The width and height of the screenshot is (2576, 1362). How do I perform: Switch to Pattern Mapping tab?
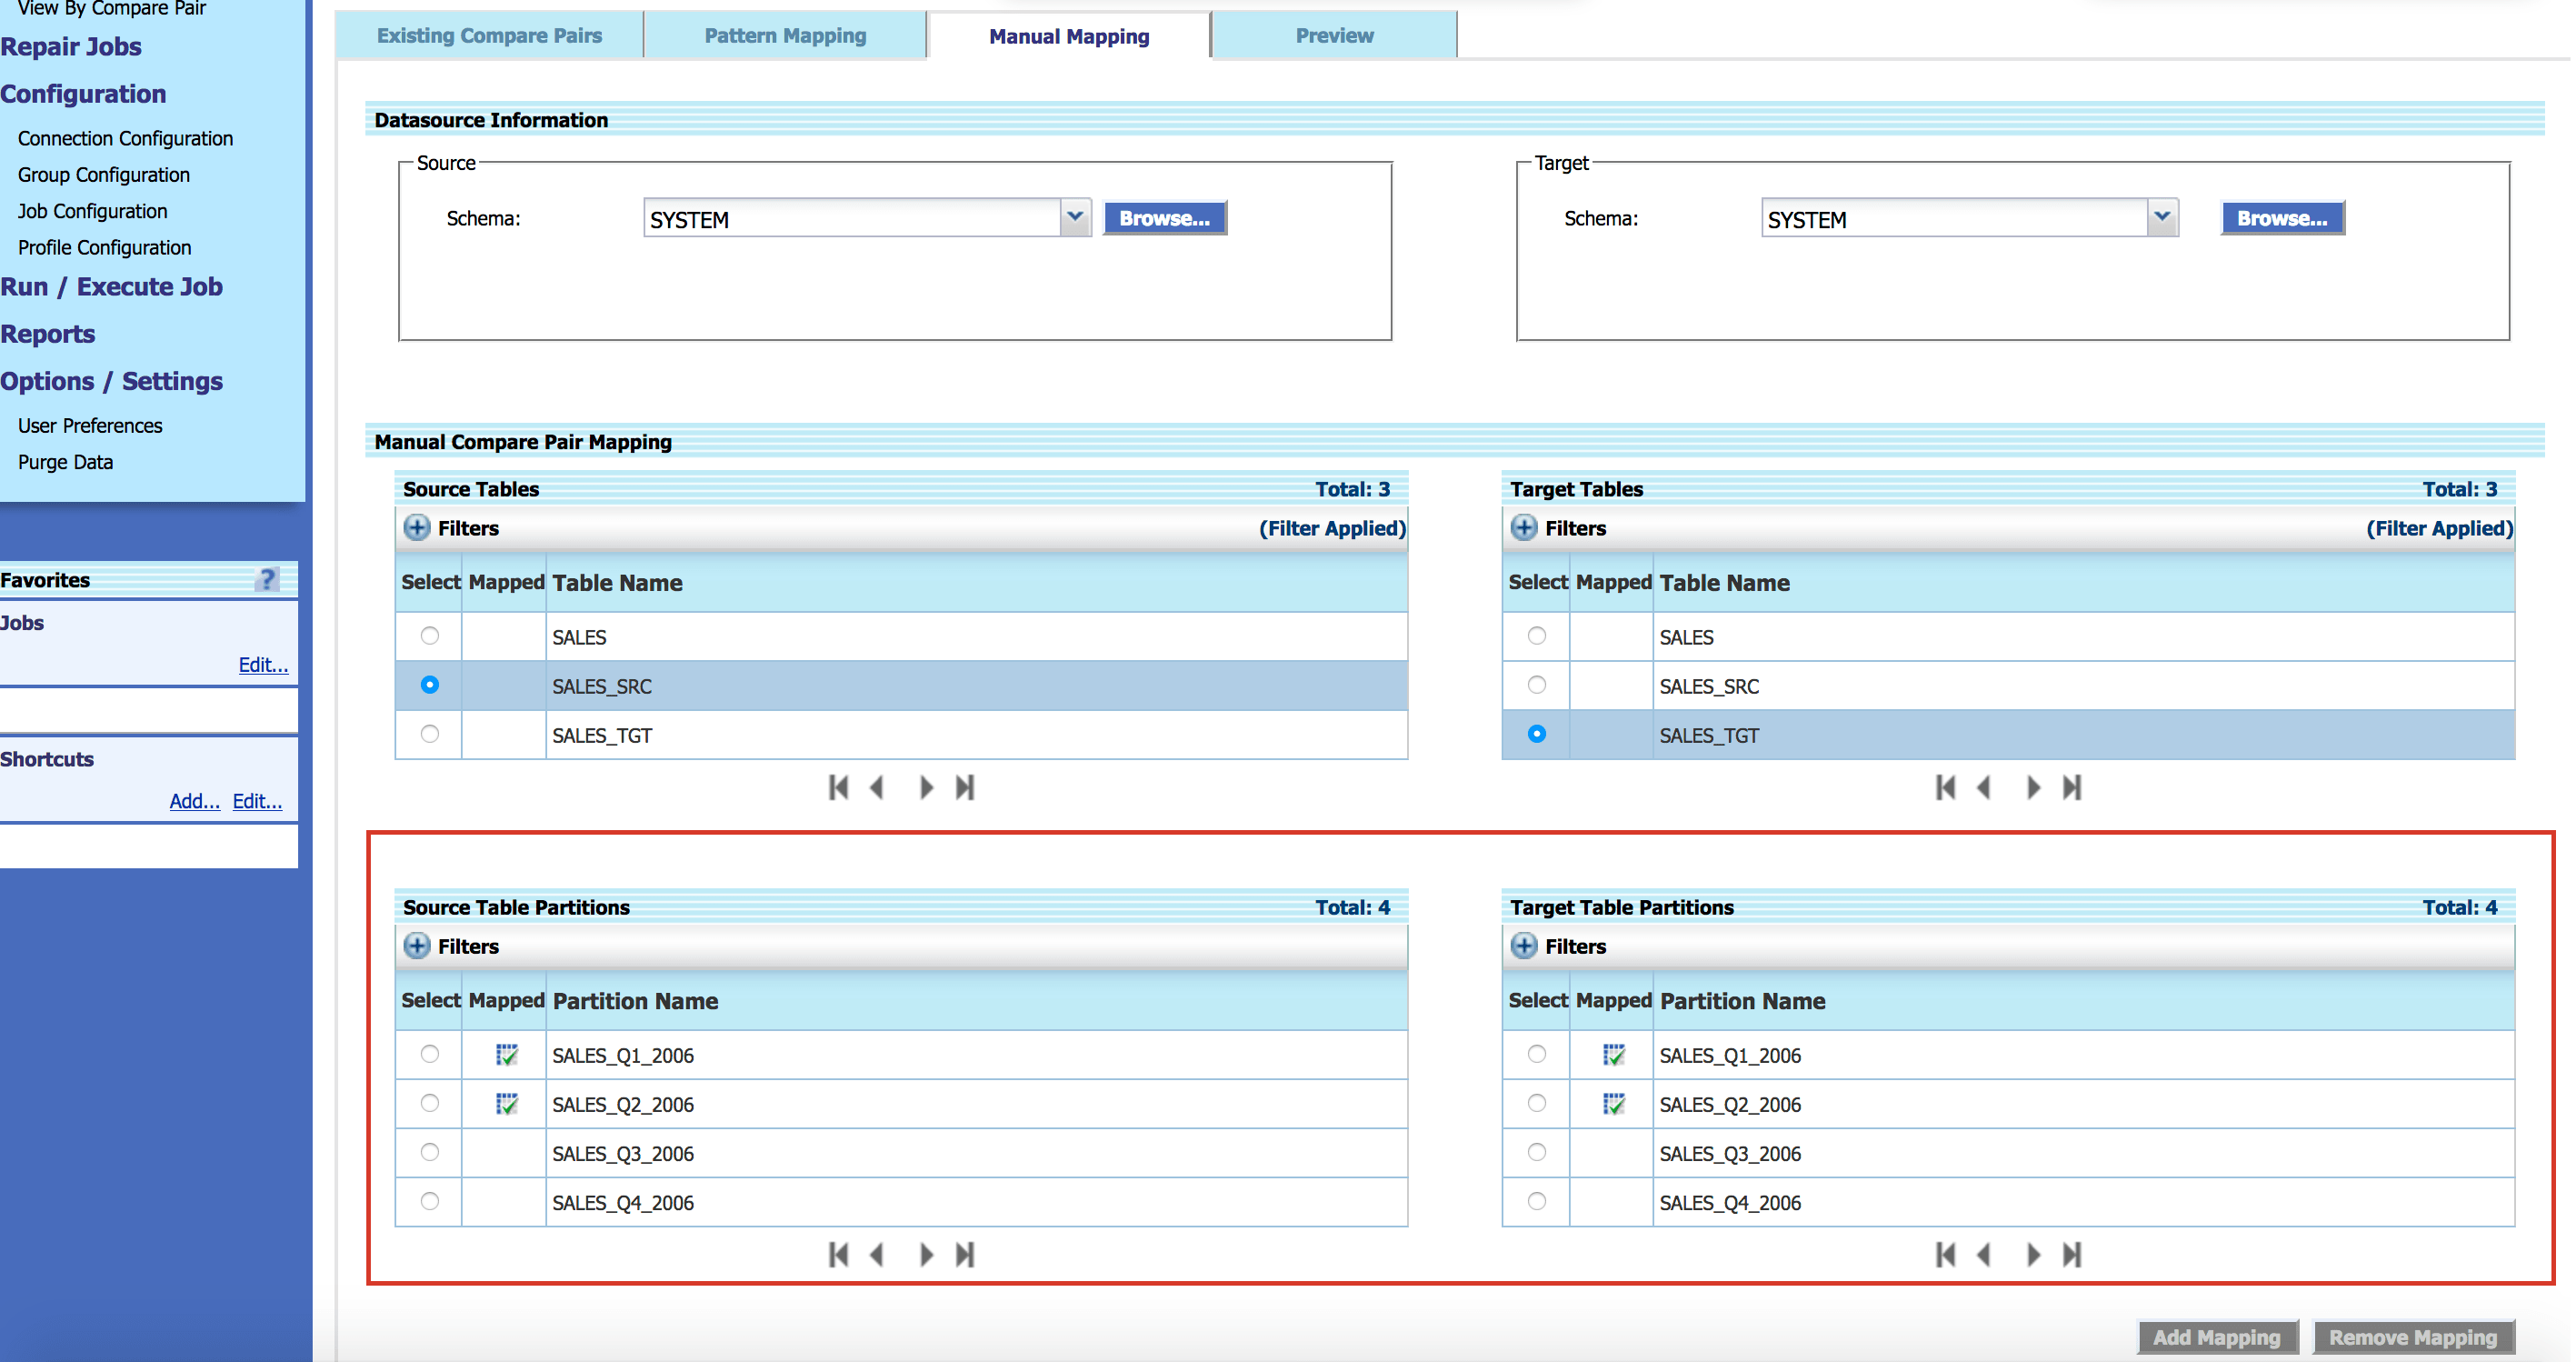(x=785, y=36)
